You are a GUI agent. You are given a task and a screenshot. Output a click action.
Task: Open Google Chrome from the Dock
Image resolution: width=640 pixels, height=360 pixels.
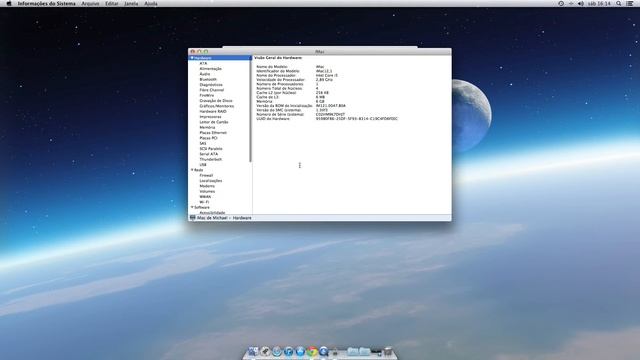(x=312, y=351)
